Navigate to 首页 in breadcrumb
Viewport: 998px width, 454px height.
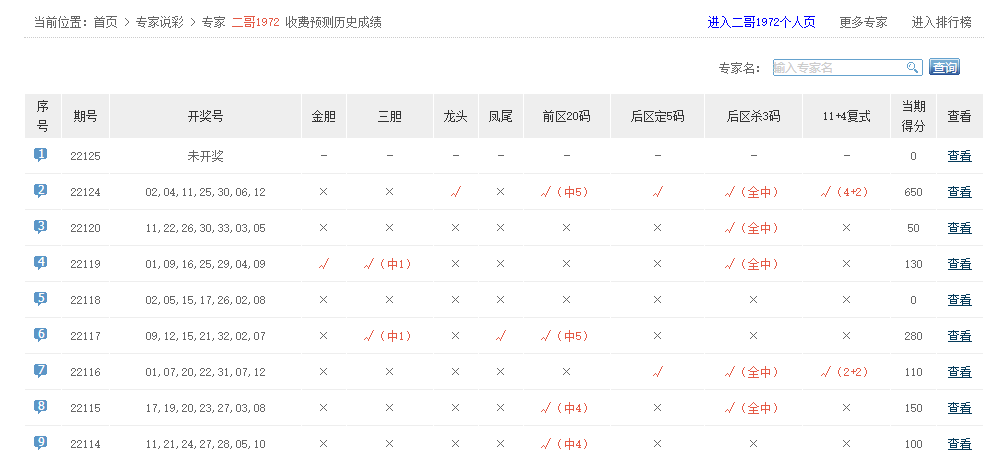point(105,22)
